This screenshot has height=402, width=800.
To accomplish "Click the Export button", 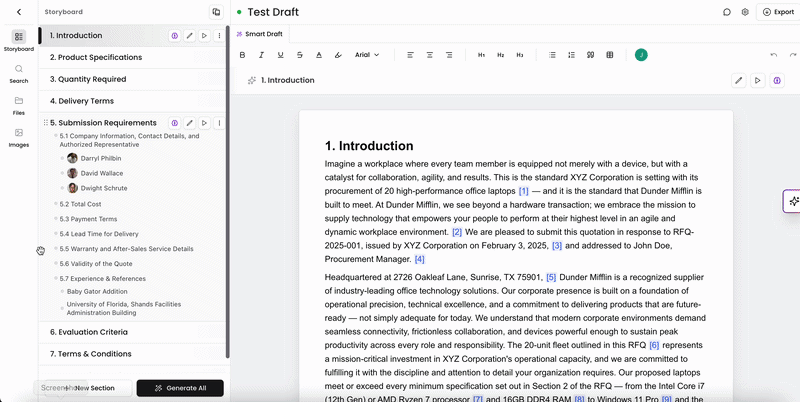I will pyautogui.click(x=778, y=12).
